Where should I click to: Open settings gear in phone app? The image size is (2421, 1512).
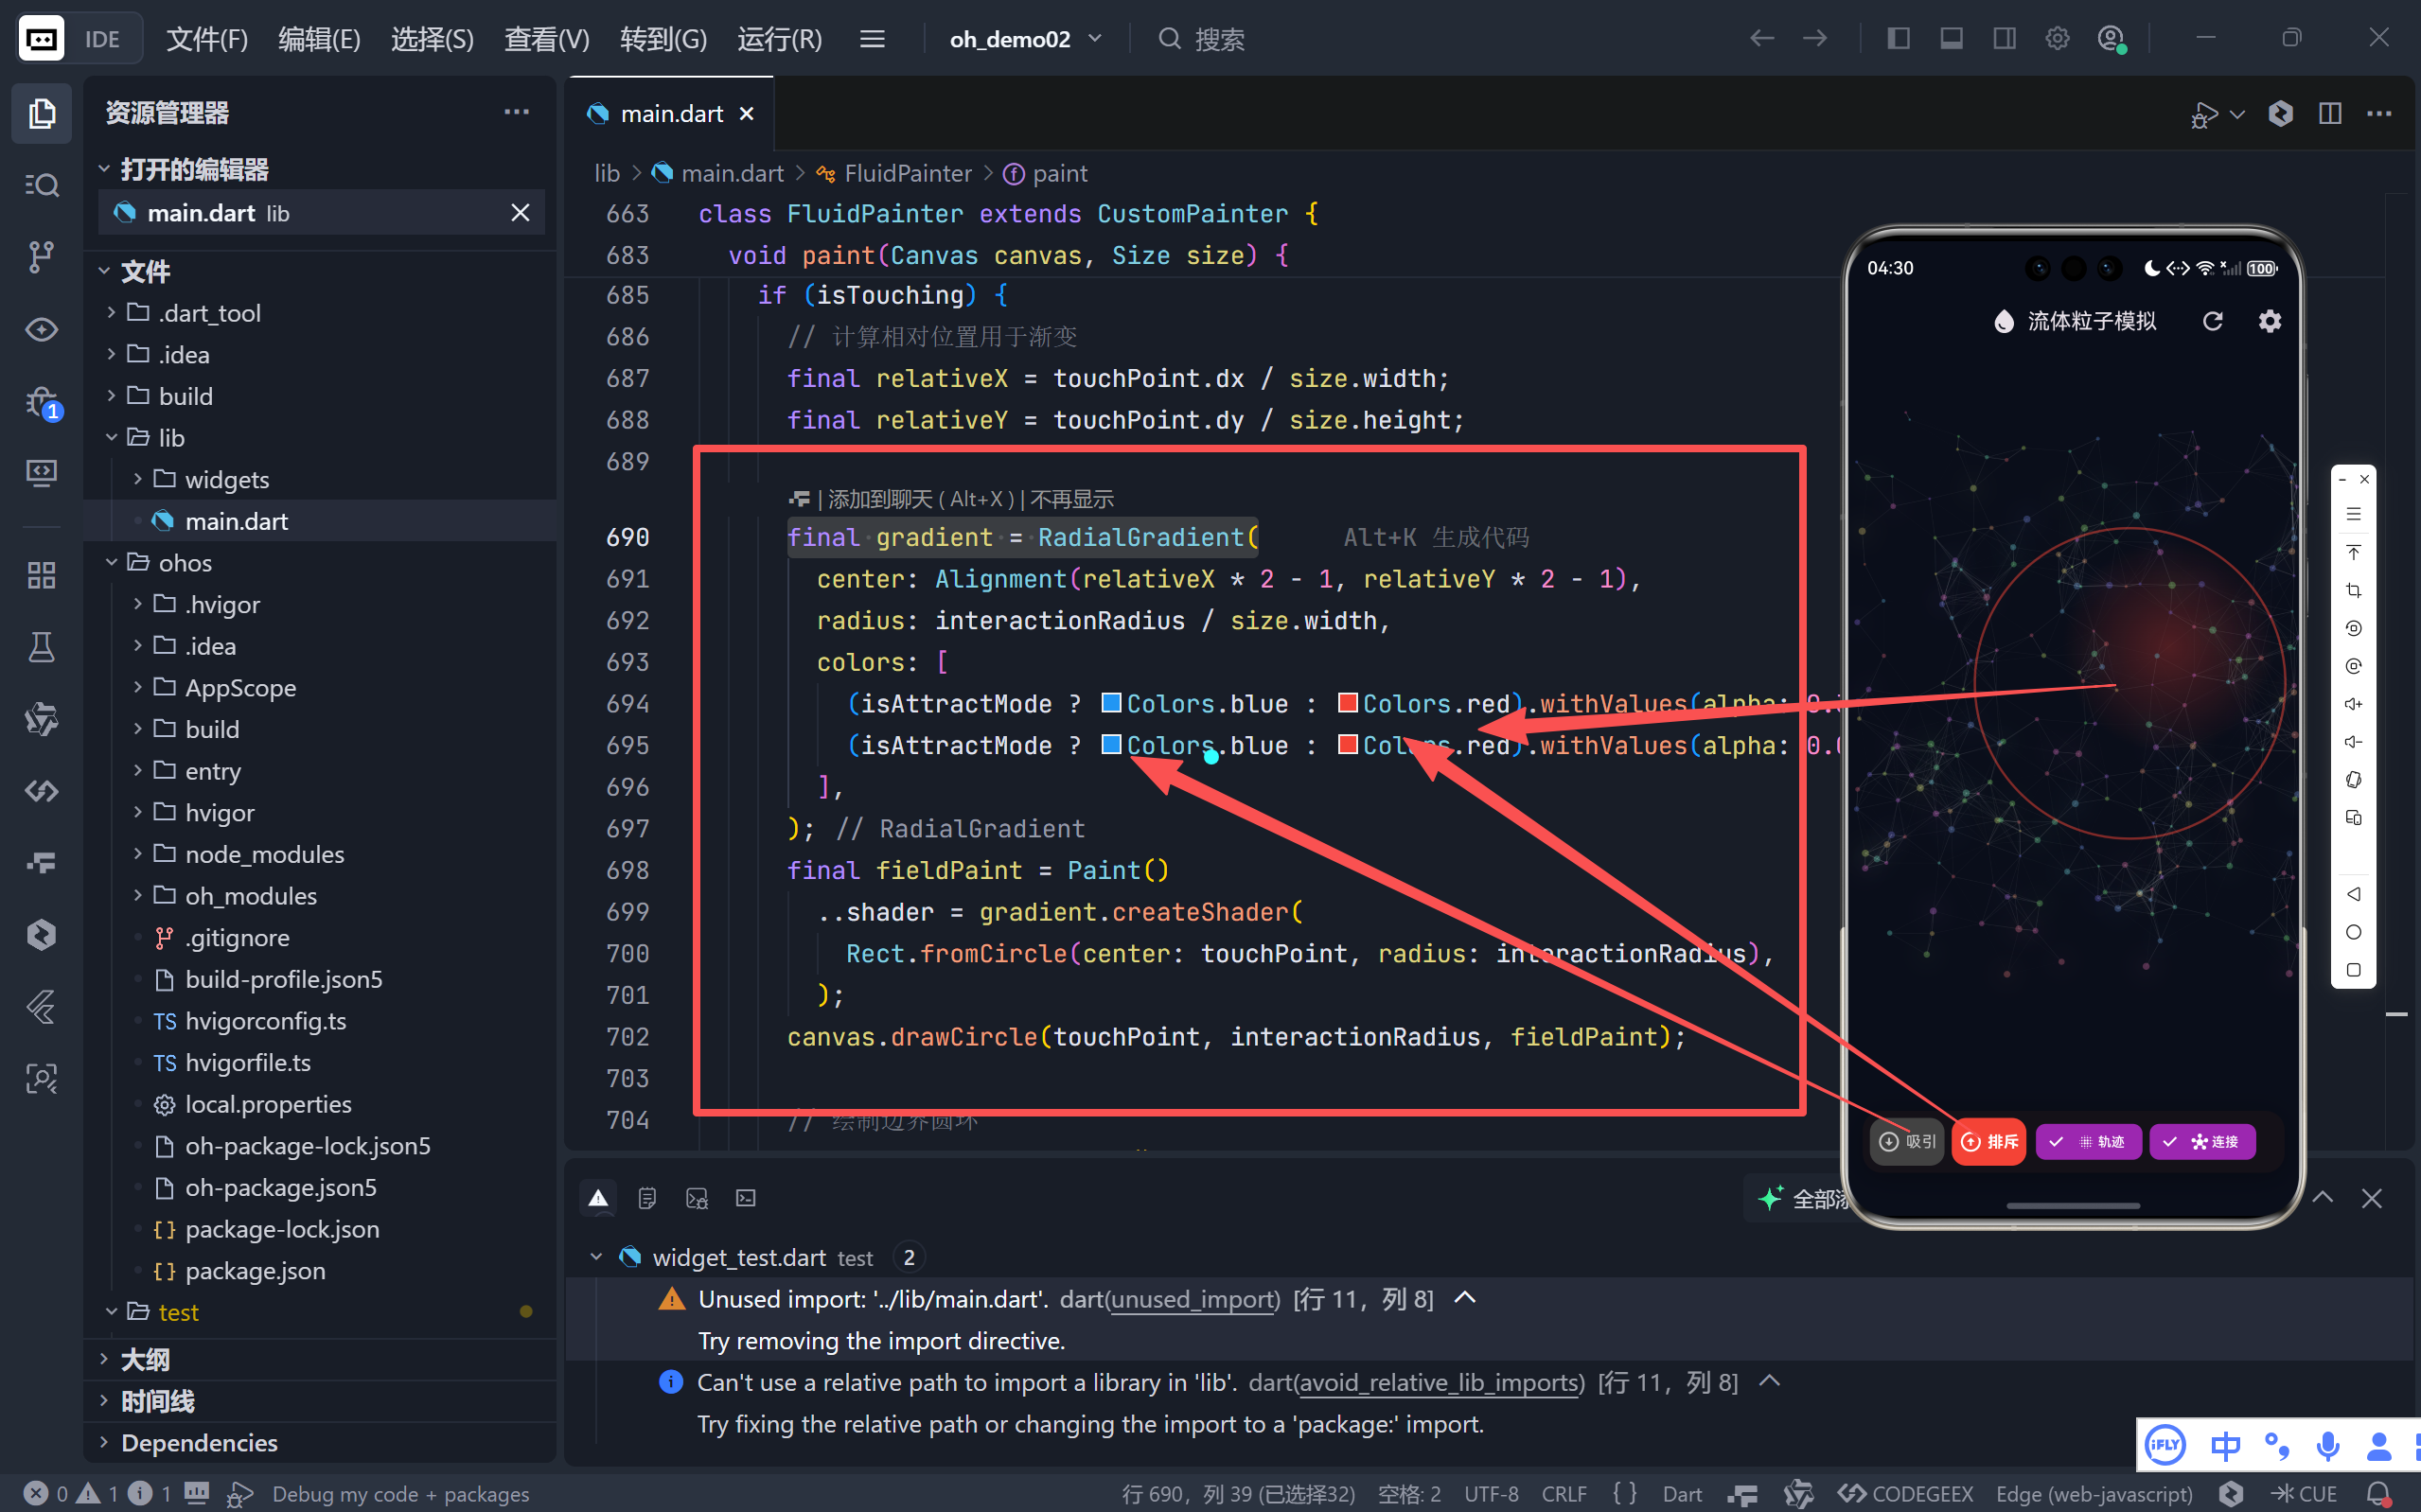(x=2269, y=321)
